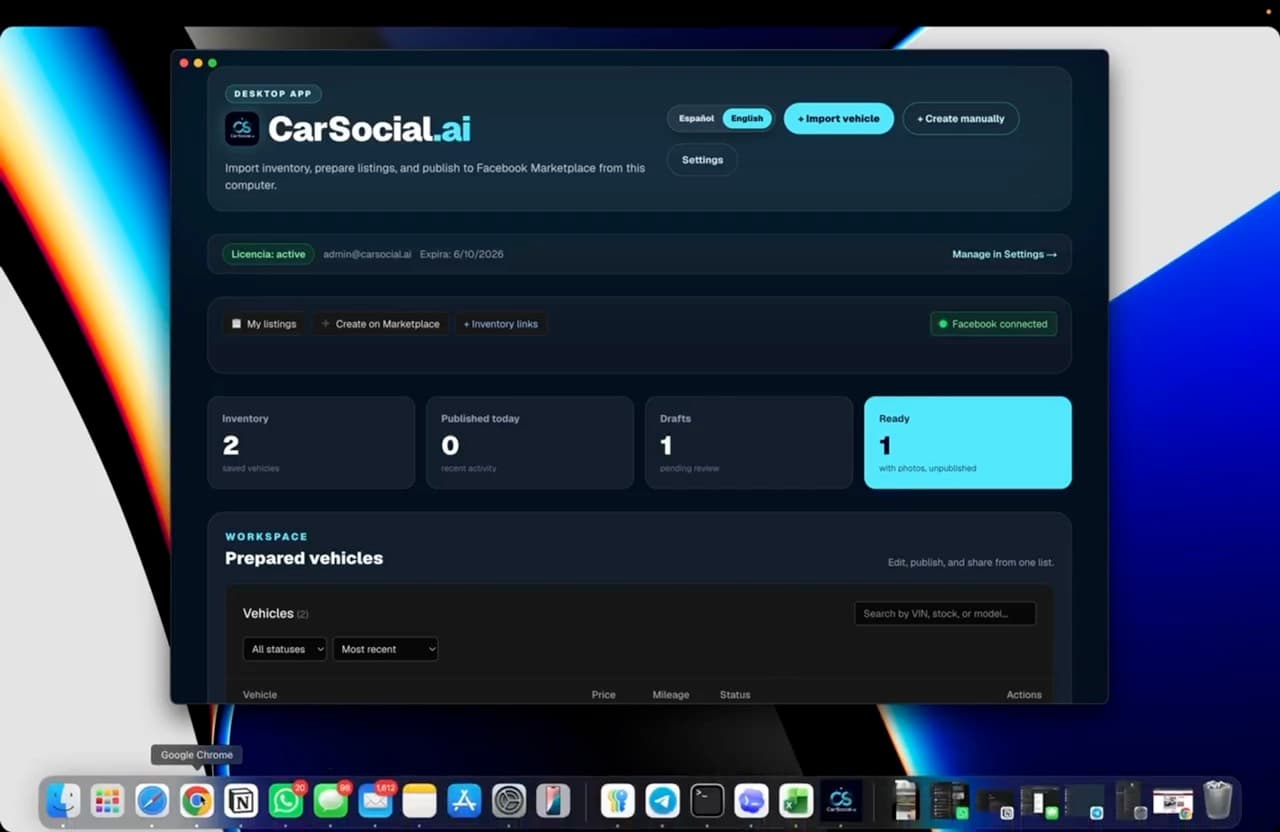Open System Settings from the dock
This screenshot has width=1280, height=832.
pos(509,800)
